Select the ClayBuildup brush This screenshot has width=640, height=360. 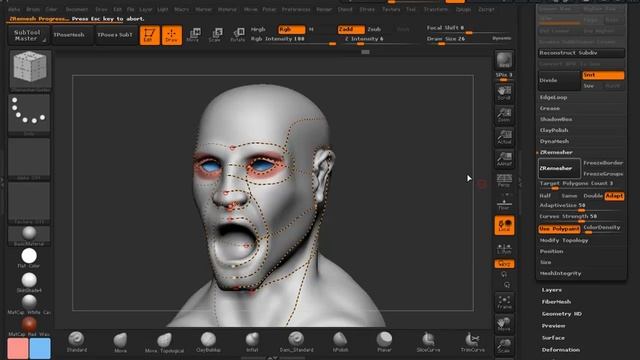click(208, 342)
